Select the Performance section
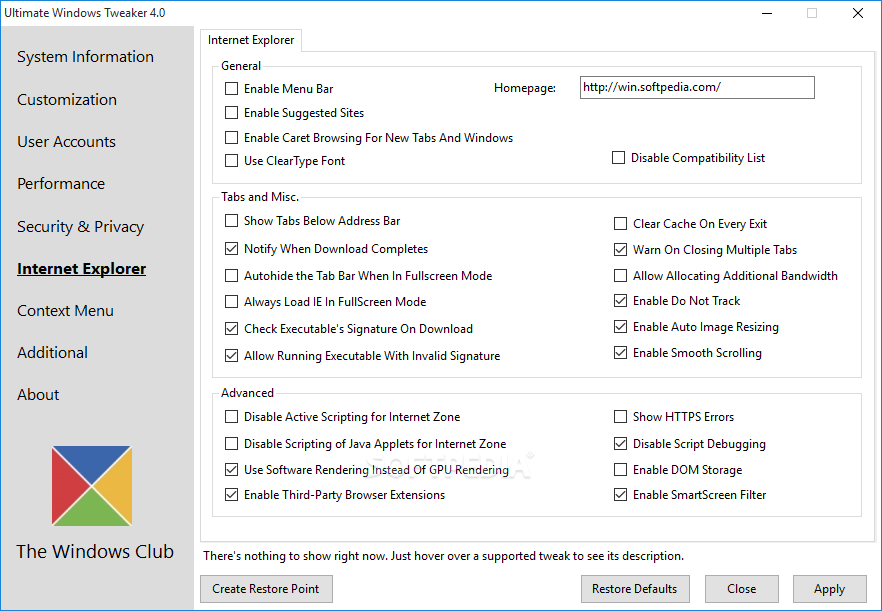 point(61,184)
